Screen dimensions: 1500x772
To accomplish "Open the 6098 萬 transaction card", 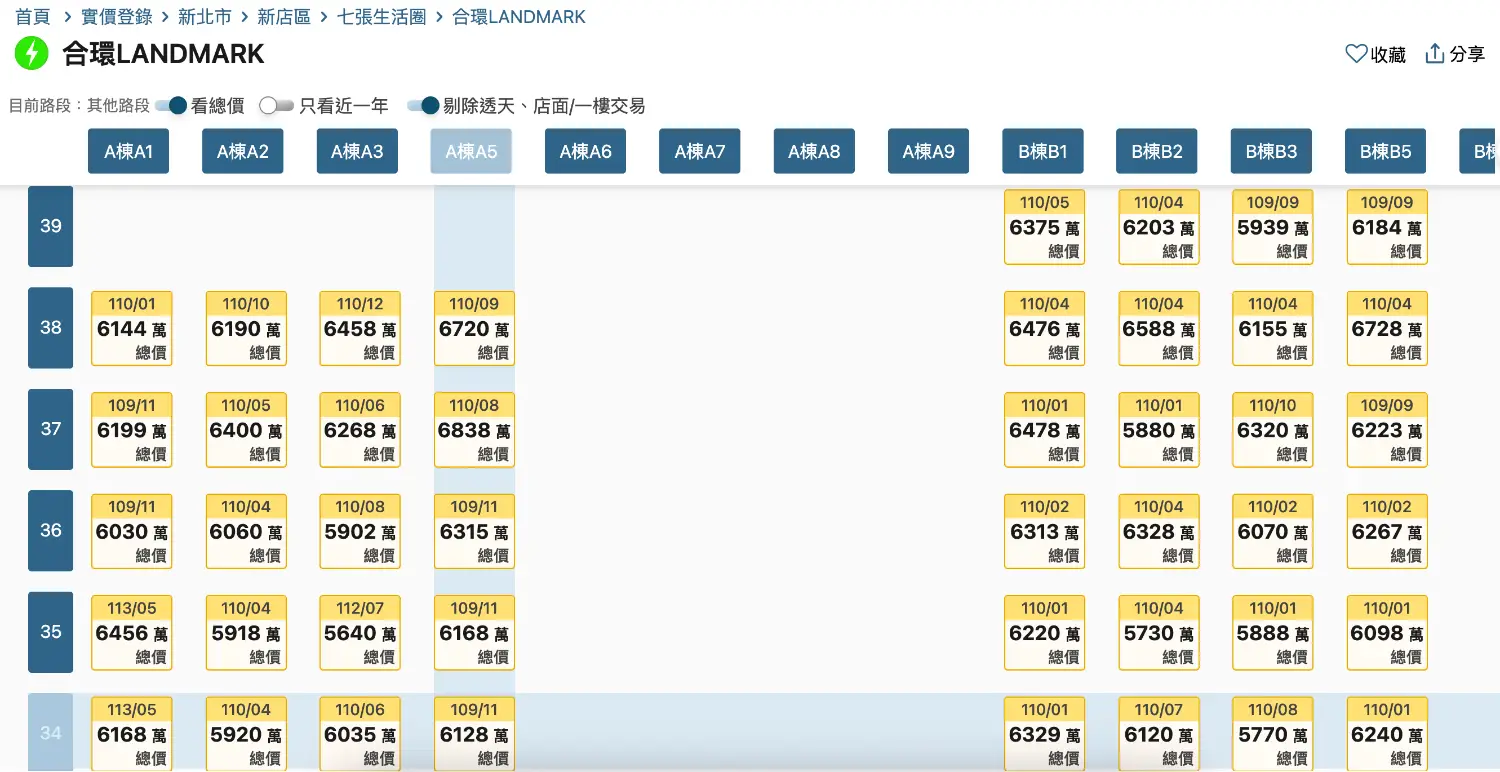I will tap(1387, 633).
